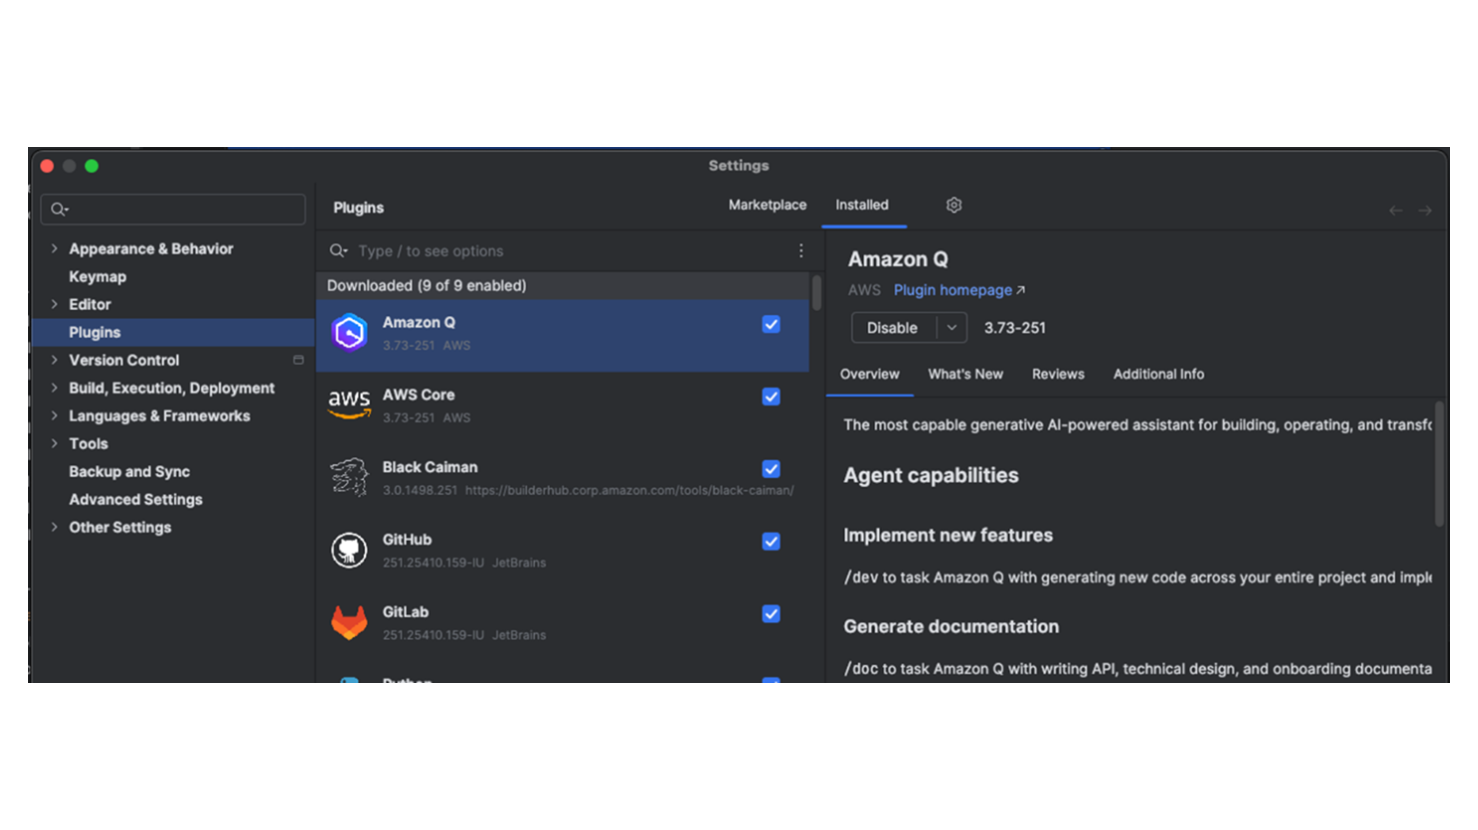Viewport: 1478px width, 830px height.
Task: Click the Black Caiman plugin icon
Action: [x=349, y=477]
